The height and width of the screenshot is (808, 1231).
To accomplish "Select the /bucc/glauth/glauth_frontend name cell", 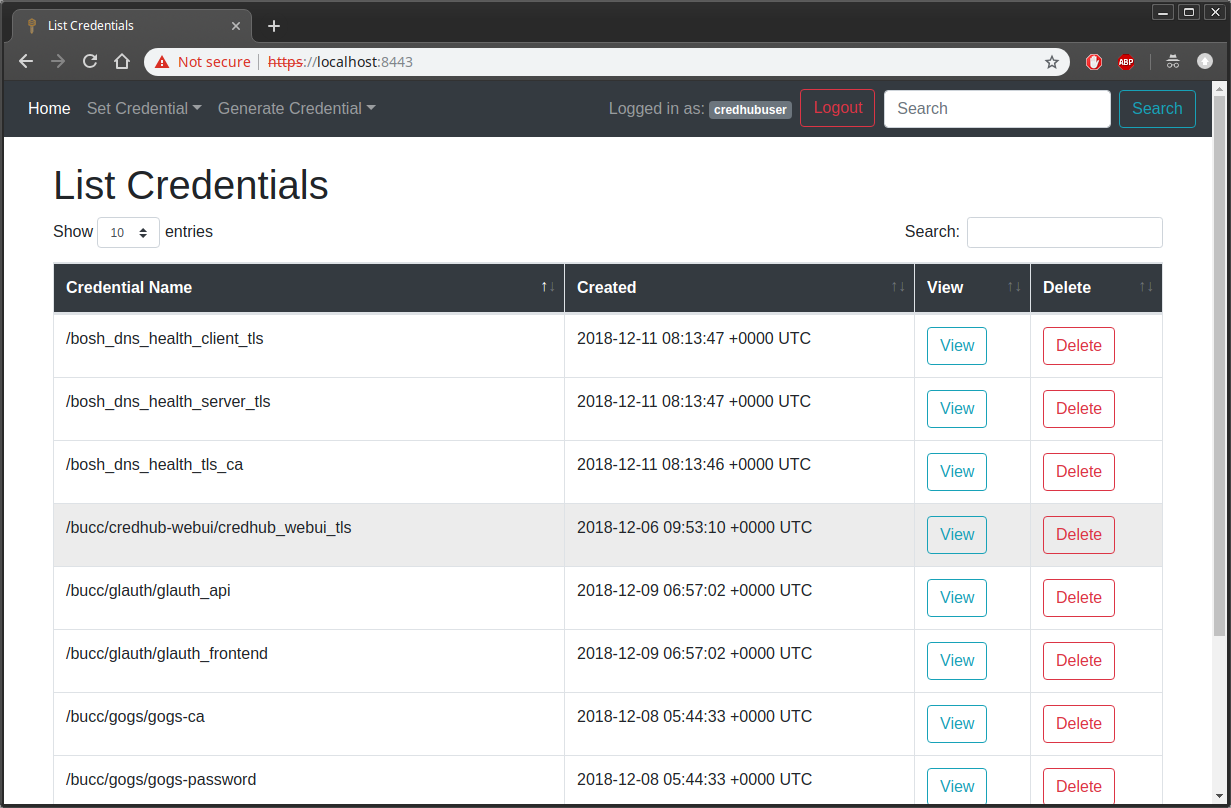I will (x=309, y=661).
